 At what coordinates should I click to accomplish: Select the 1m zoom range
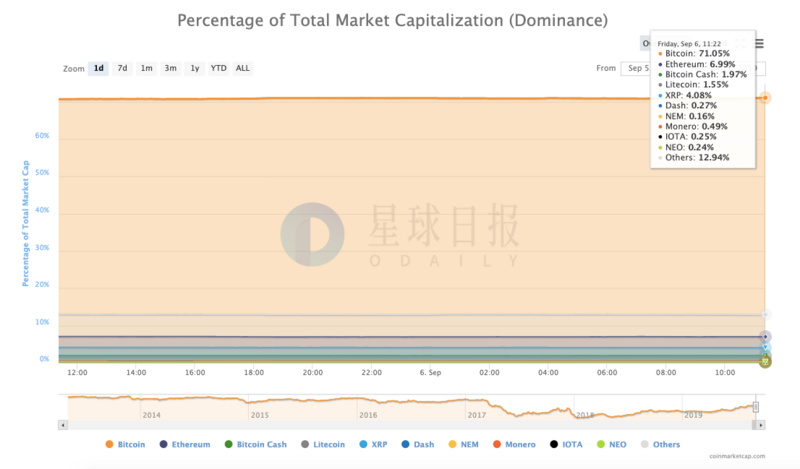tap(146, 68)
